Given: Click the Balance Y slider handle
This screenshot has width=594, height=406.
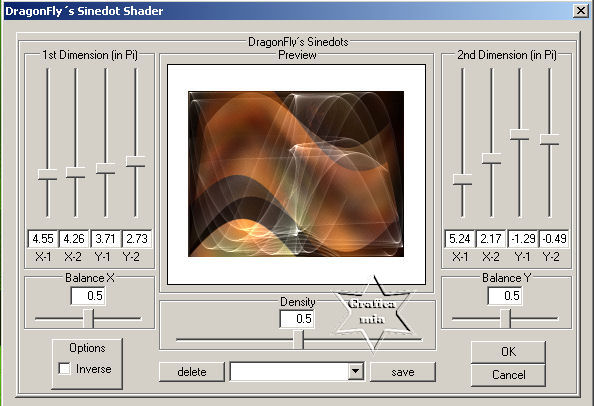Looking at the screenshot, I should (x=505, y=319).
